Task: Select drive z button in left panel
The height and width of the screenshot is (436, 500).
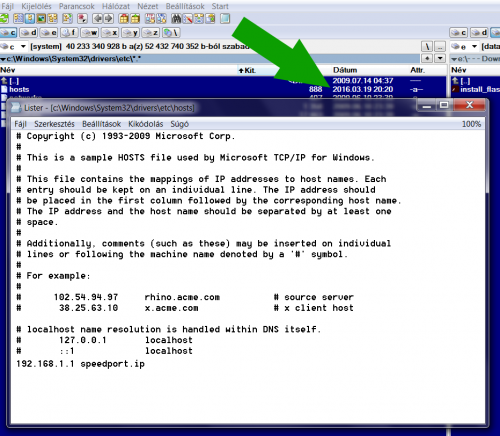Action: click(x=151, y=33)
